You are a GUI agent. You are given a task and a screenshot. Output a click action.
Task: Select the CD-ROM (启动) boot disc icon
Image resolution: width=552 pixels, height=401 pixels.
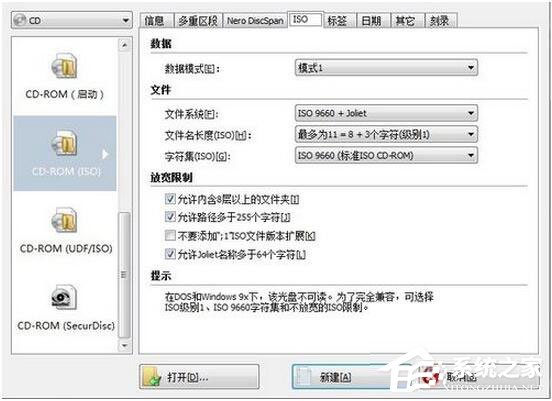64,66
